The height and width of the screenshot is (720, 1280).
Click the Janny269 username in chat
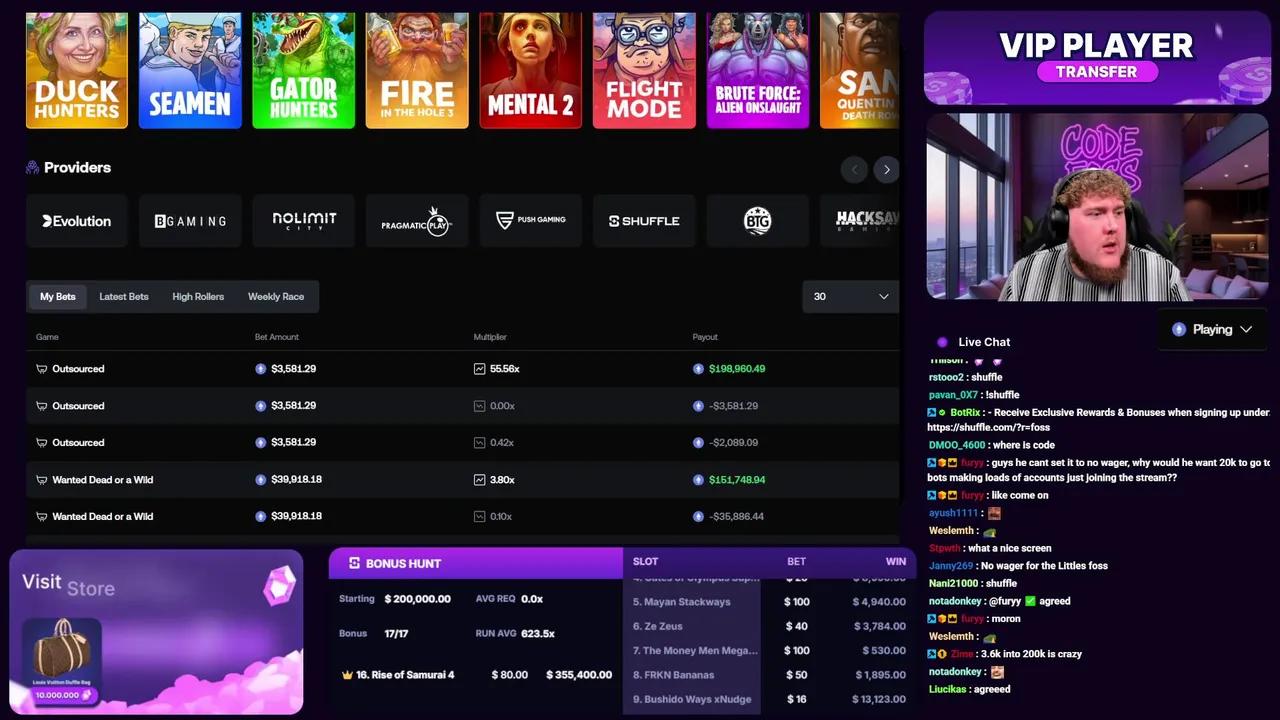coord(949,566)
